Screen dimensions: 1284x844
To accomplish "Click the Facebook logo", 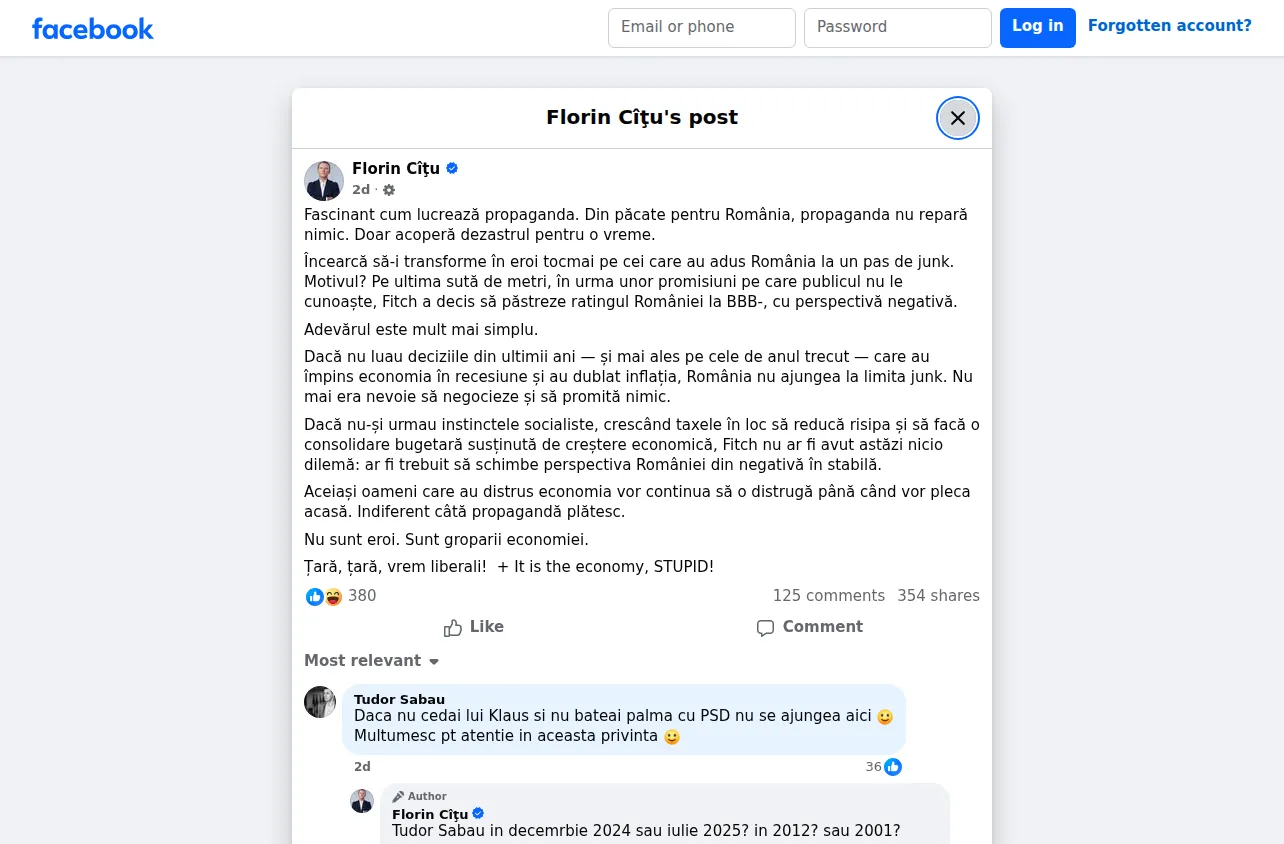I will coord(92,28).
